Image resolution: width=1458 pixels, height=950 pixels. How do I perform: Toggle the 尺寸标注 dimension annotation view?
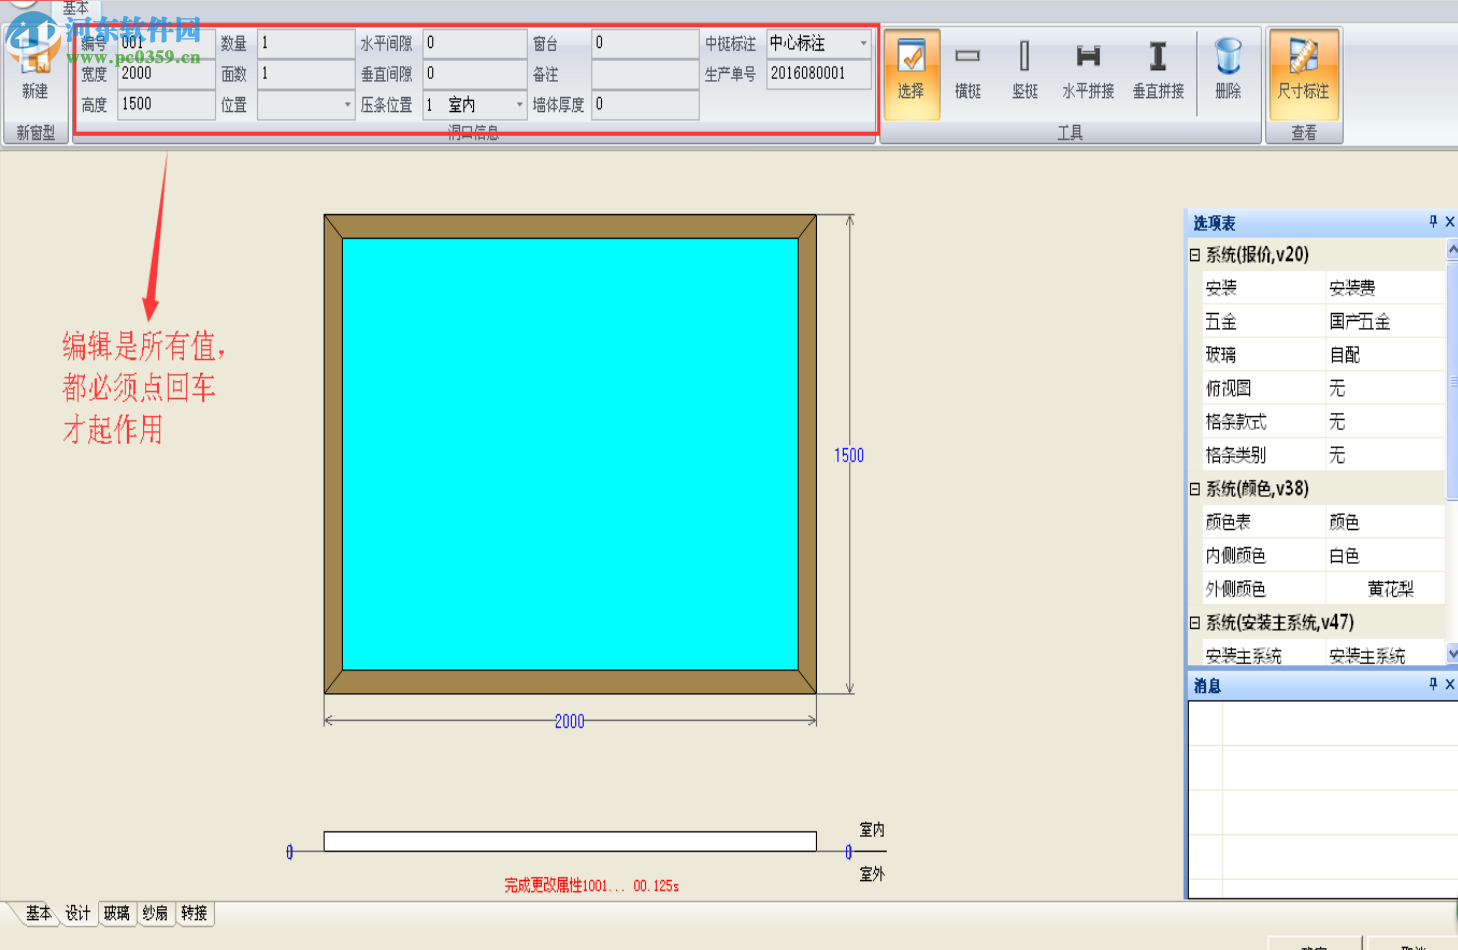point(1303,73)
